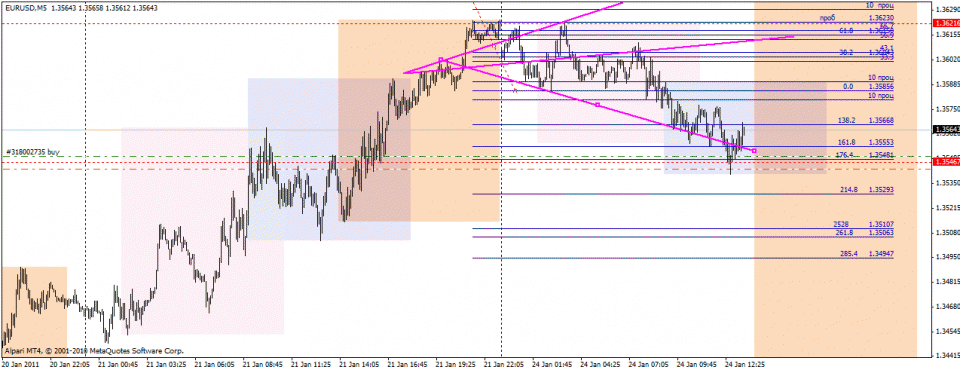
Task: Select the middle square handle on descending magenta line
Action: click(598, 105)
